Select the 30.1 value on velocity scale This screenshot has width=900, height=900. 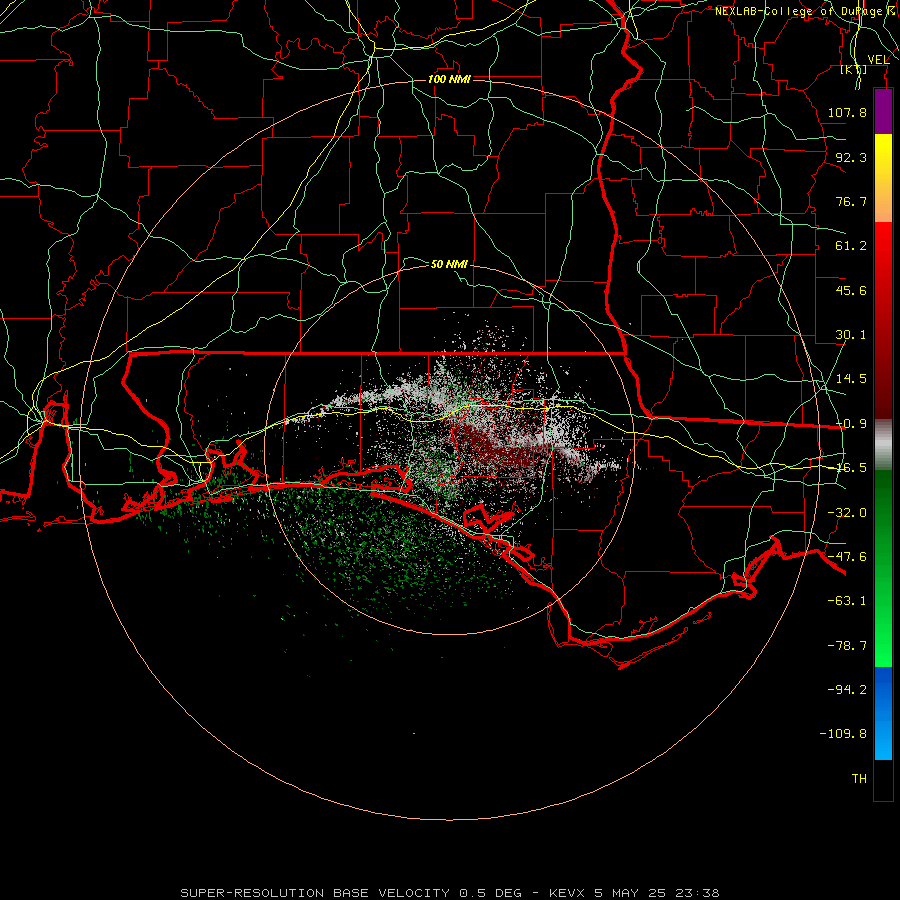click(851, 335)
